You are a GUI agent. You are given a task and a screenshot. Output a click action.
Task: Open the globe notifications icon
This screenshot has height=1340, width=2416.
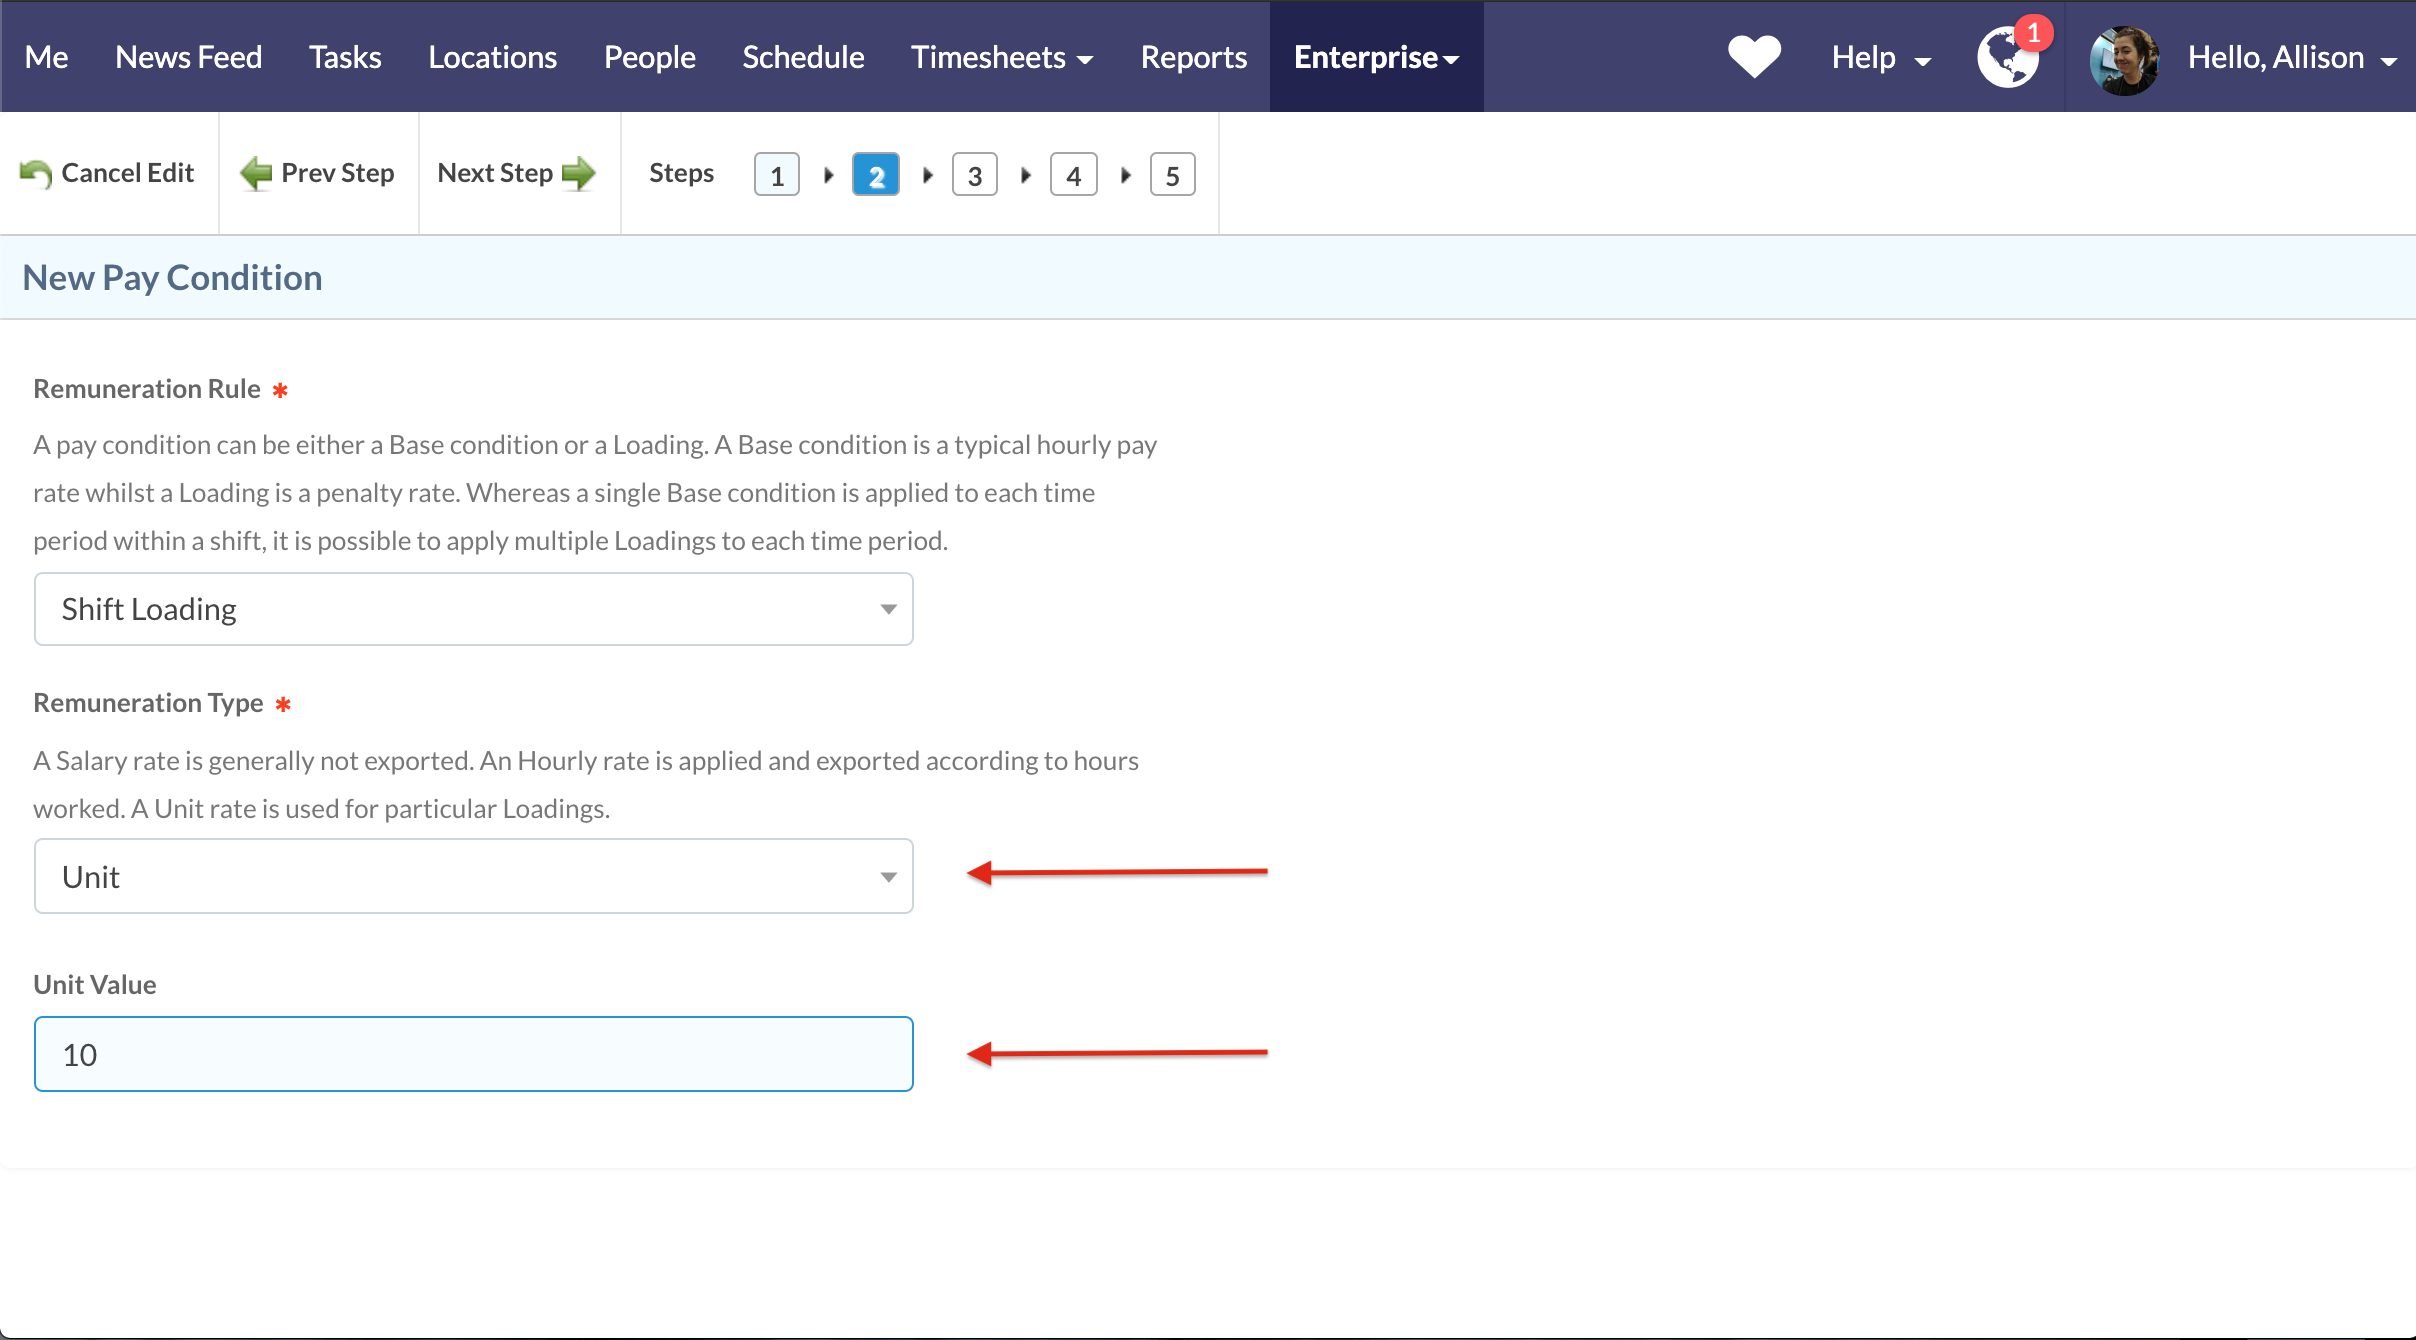pos(2008,58)
